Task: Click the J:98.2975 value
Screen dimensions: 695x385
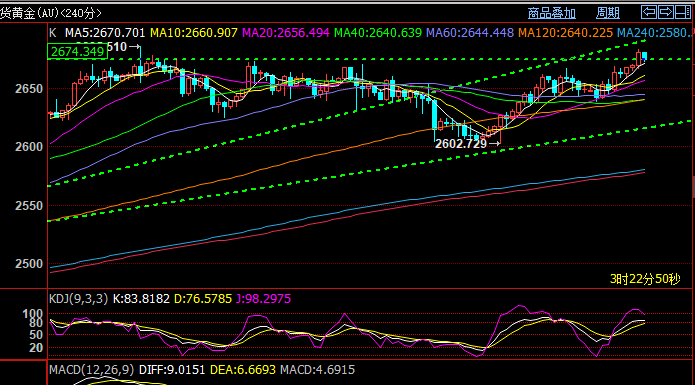Action: click(x=263, y=299)
